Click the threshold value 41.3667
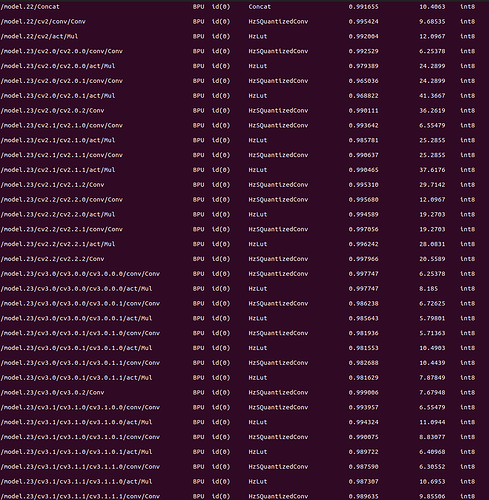The width and height of the screenshot is (489, 500). click(432, 96)
